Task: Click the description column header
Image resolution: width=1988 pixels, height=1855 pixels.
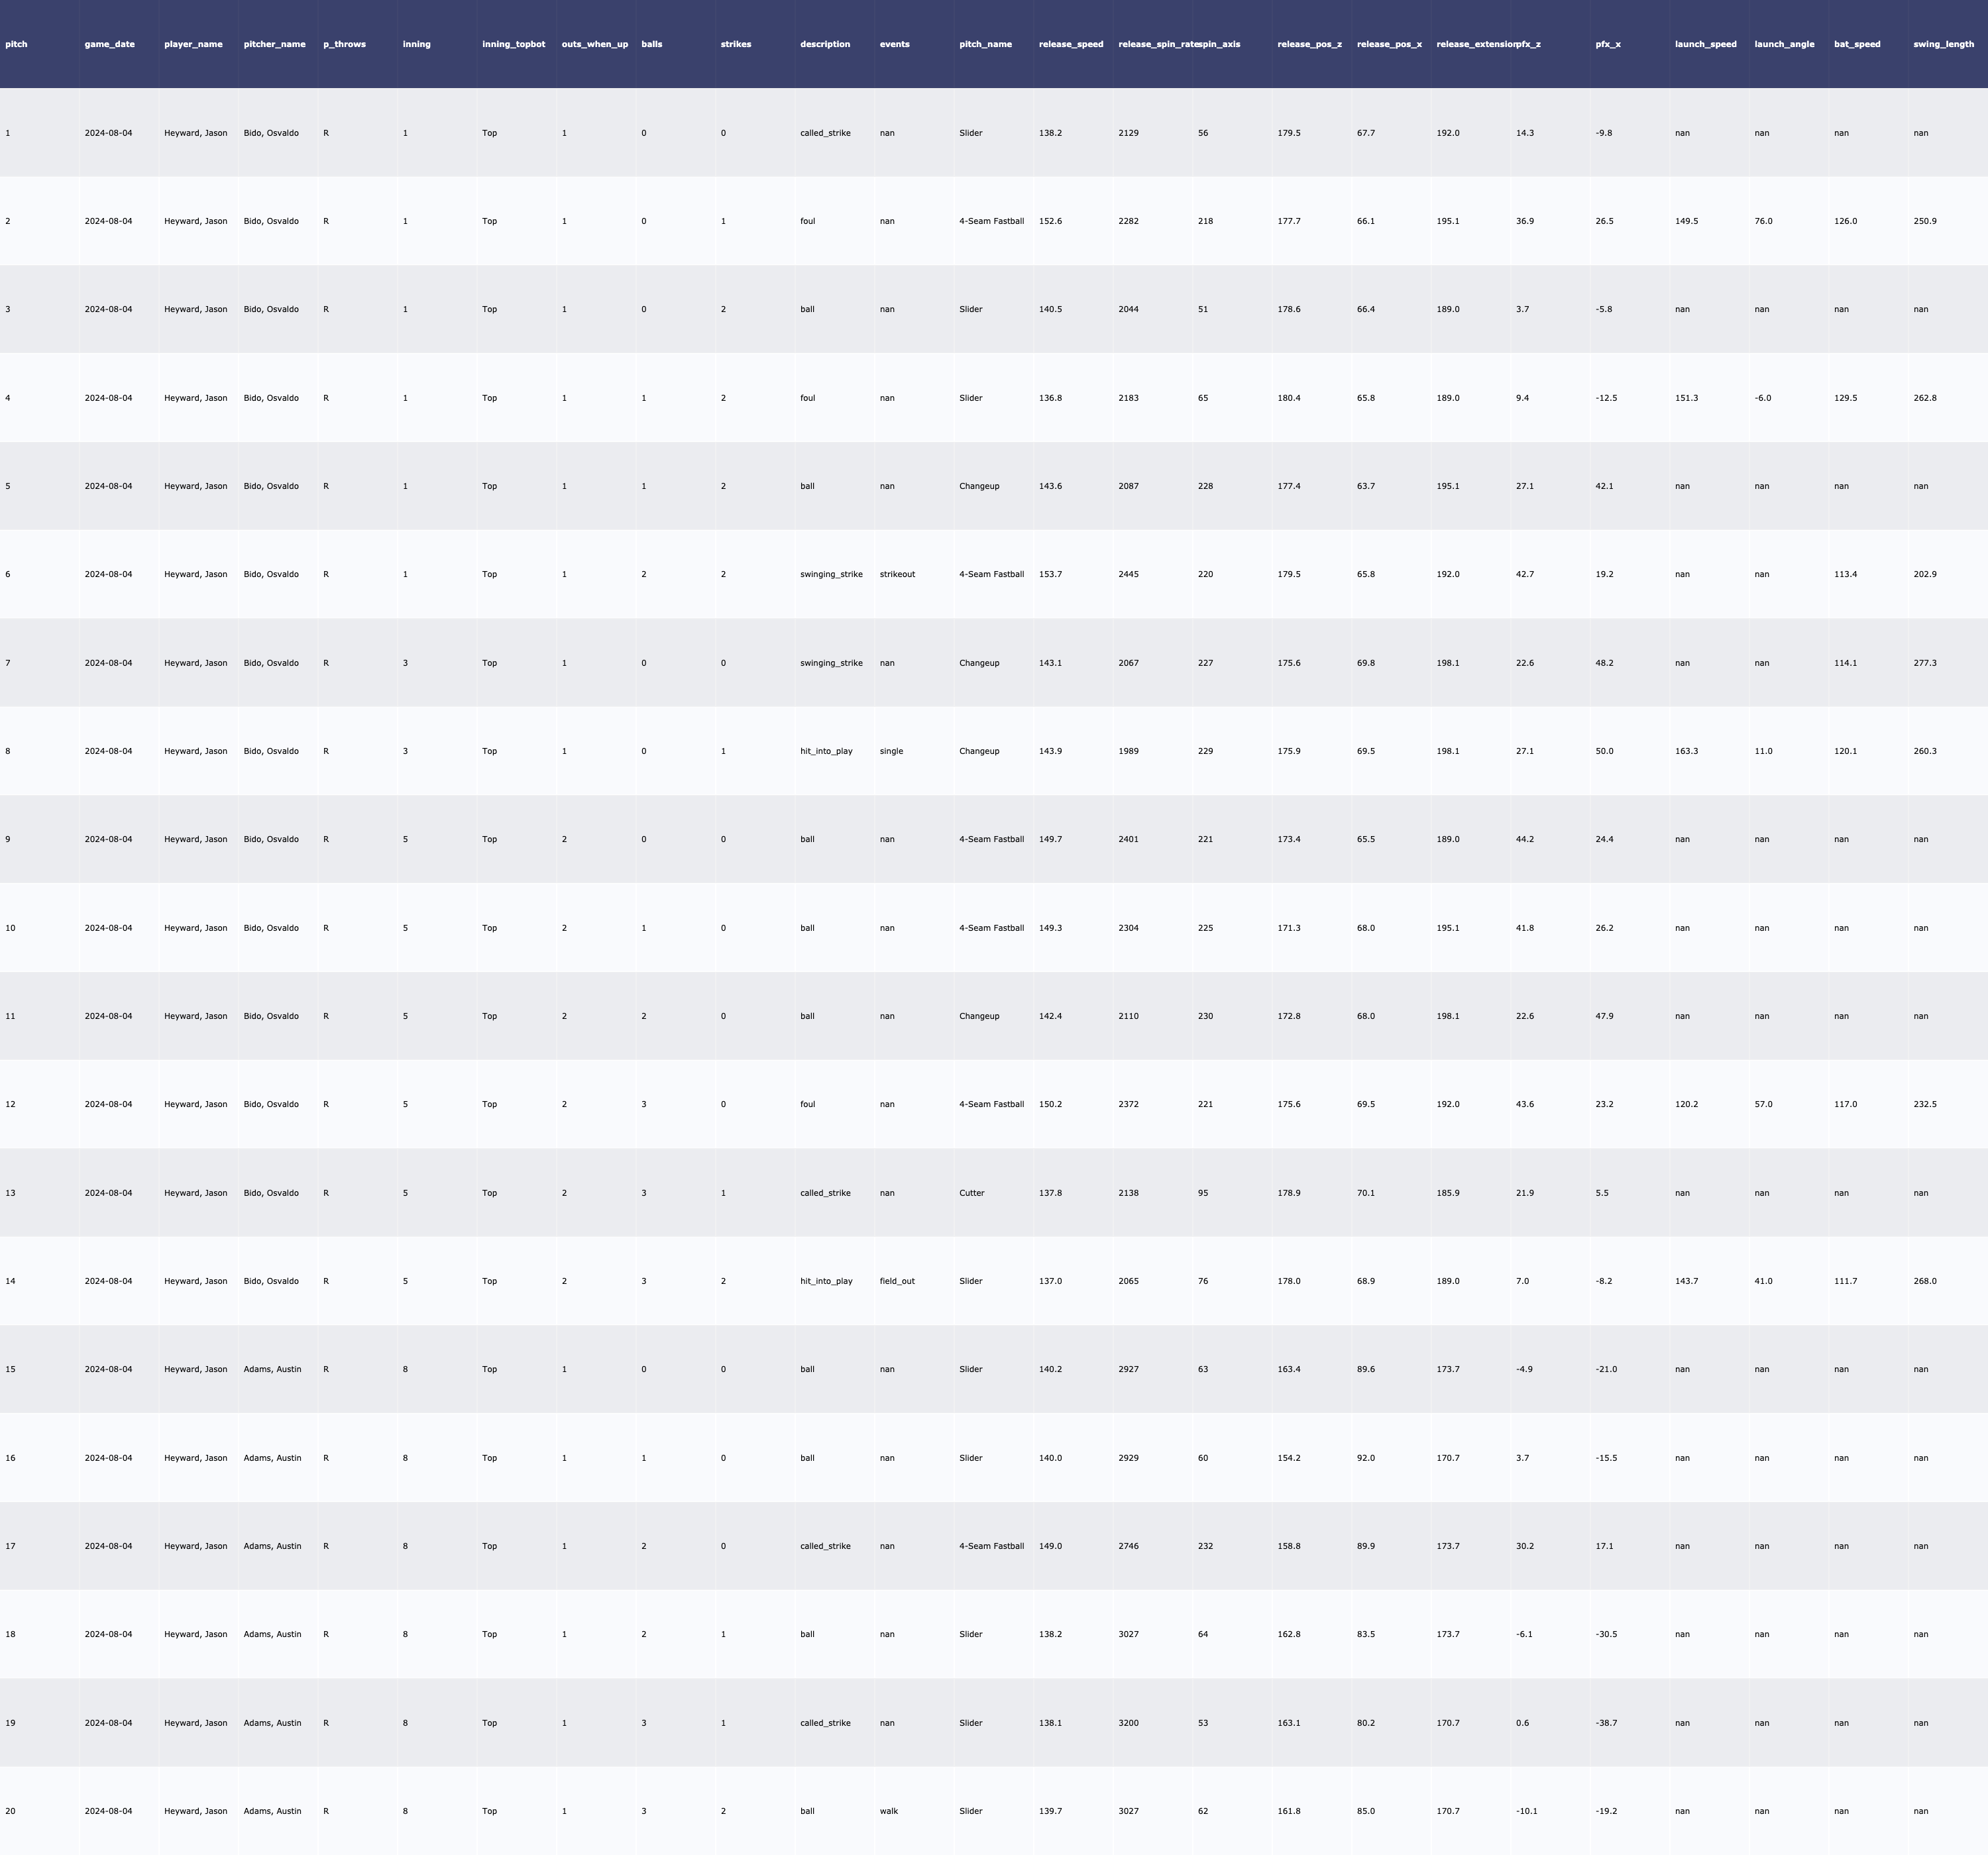Action: 825,44
